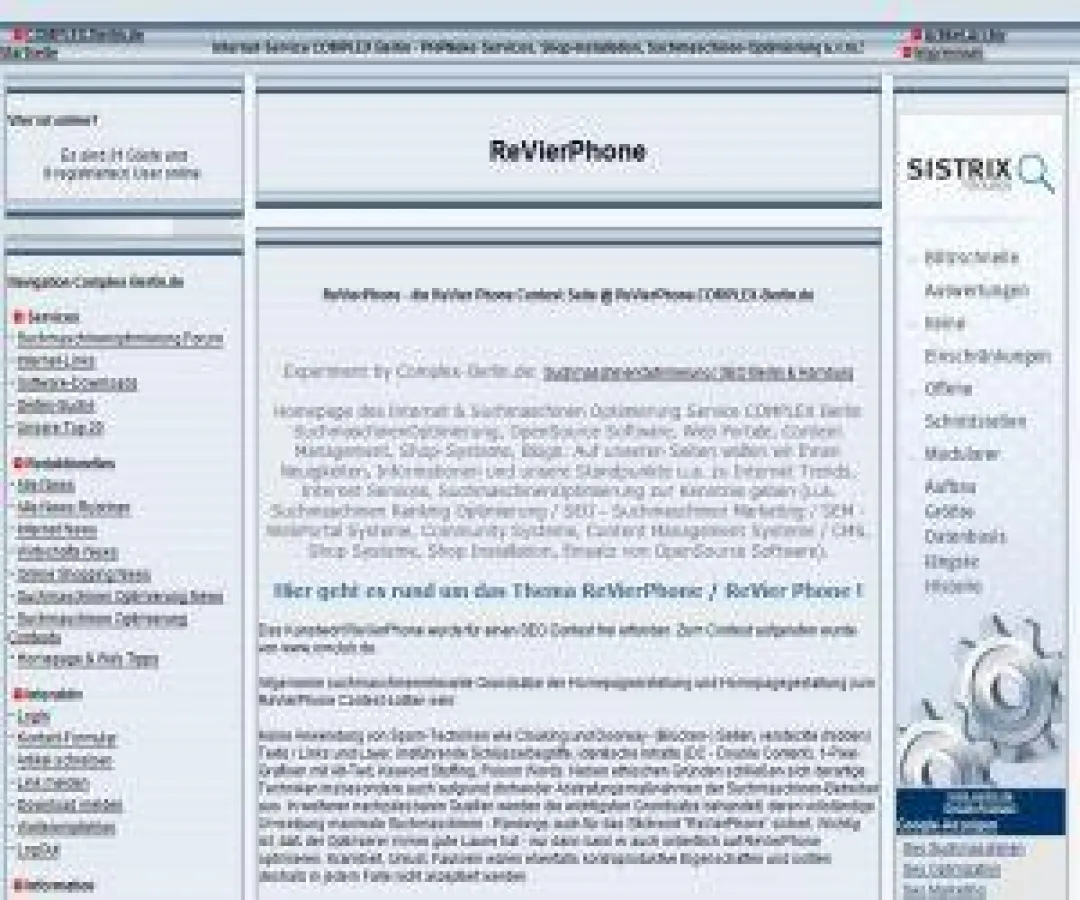Click the red icon beside Redaktionelles heading
The image size is (1080, 900).
(17, 460)
